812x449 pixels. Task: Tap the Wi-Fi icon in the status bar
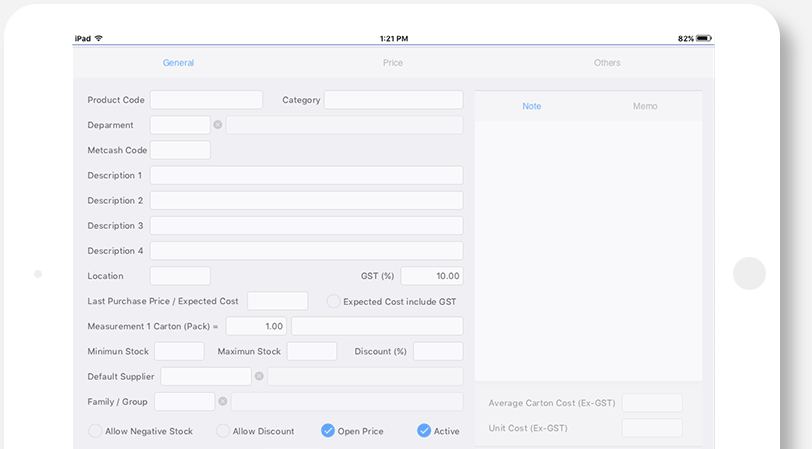(98, 38)
